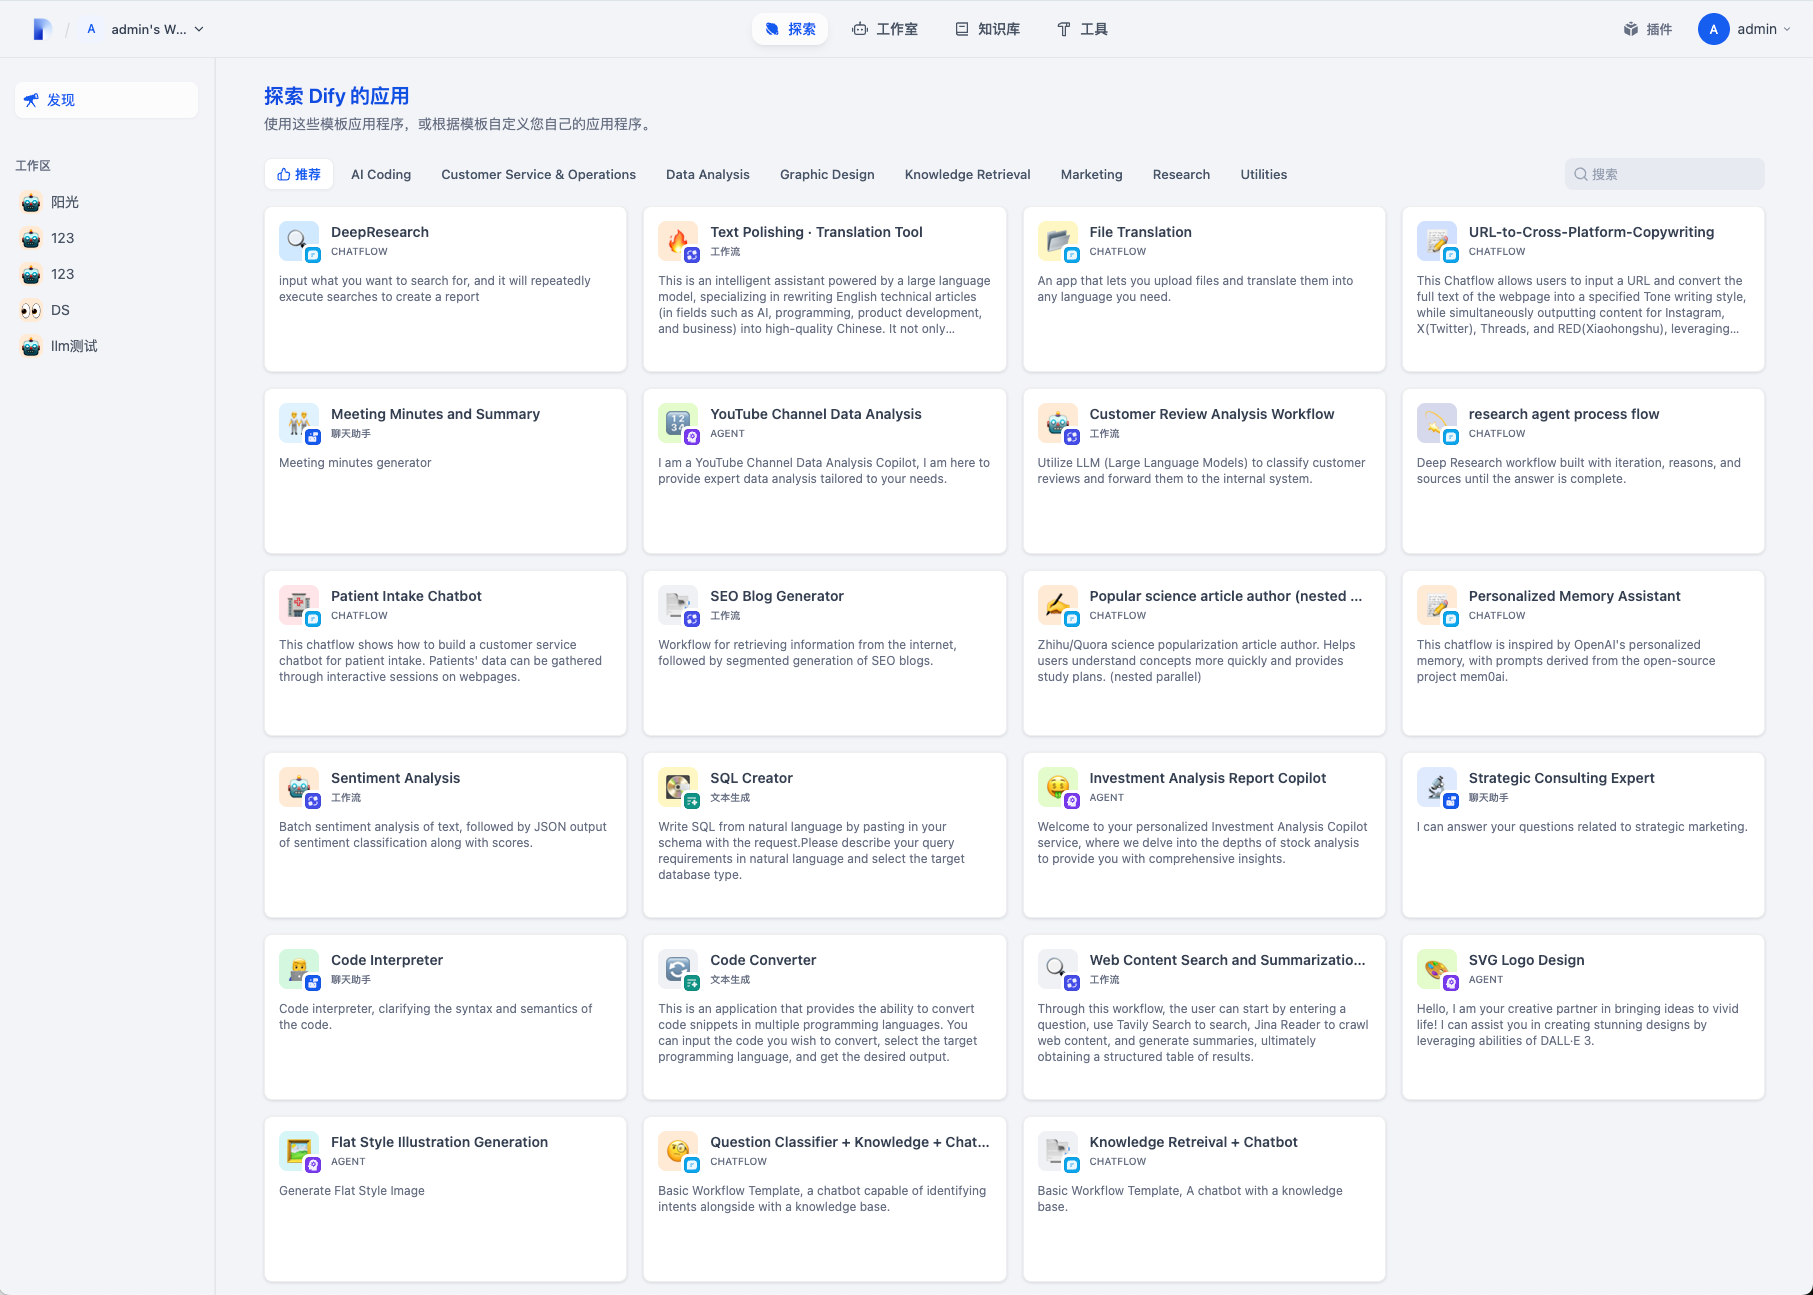Click the Dify logo icon
The height and width of the screenshot is (1295, 1813).
point(41,29)
